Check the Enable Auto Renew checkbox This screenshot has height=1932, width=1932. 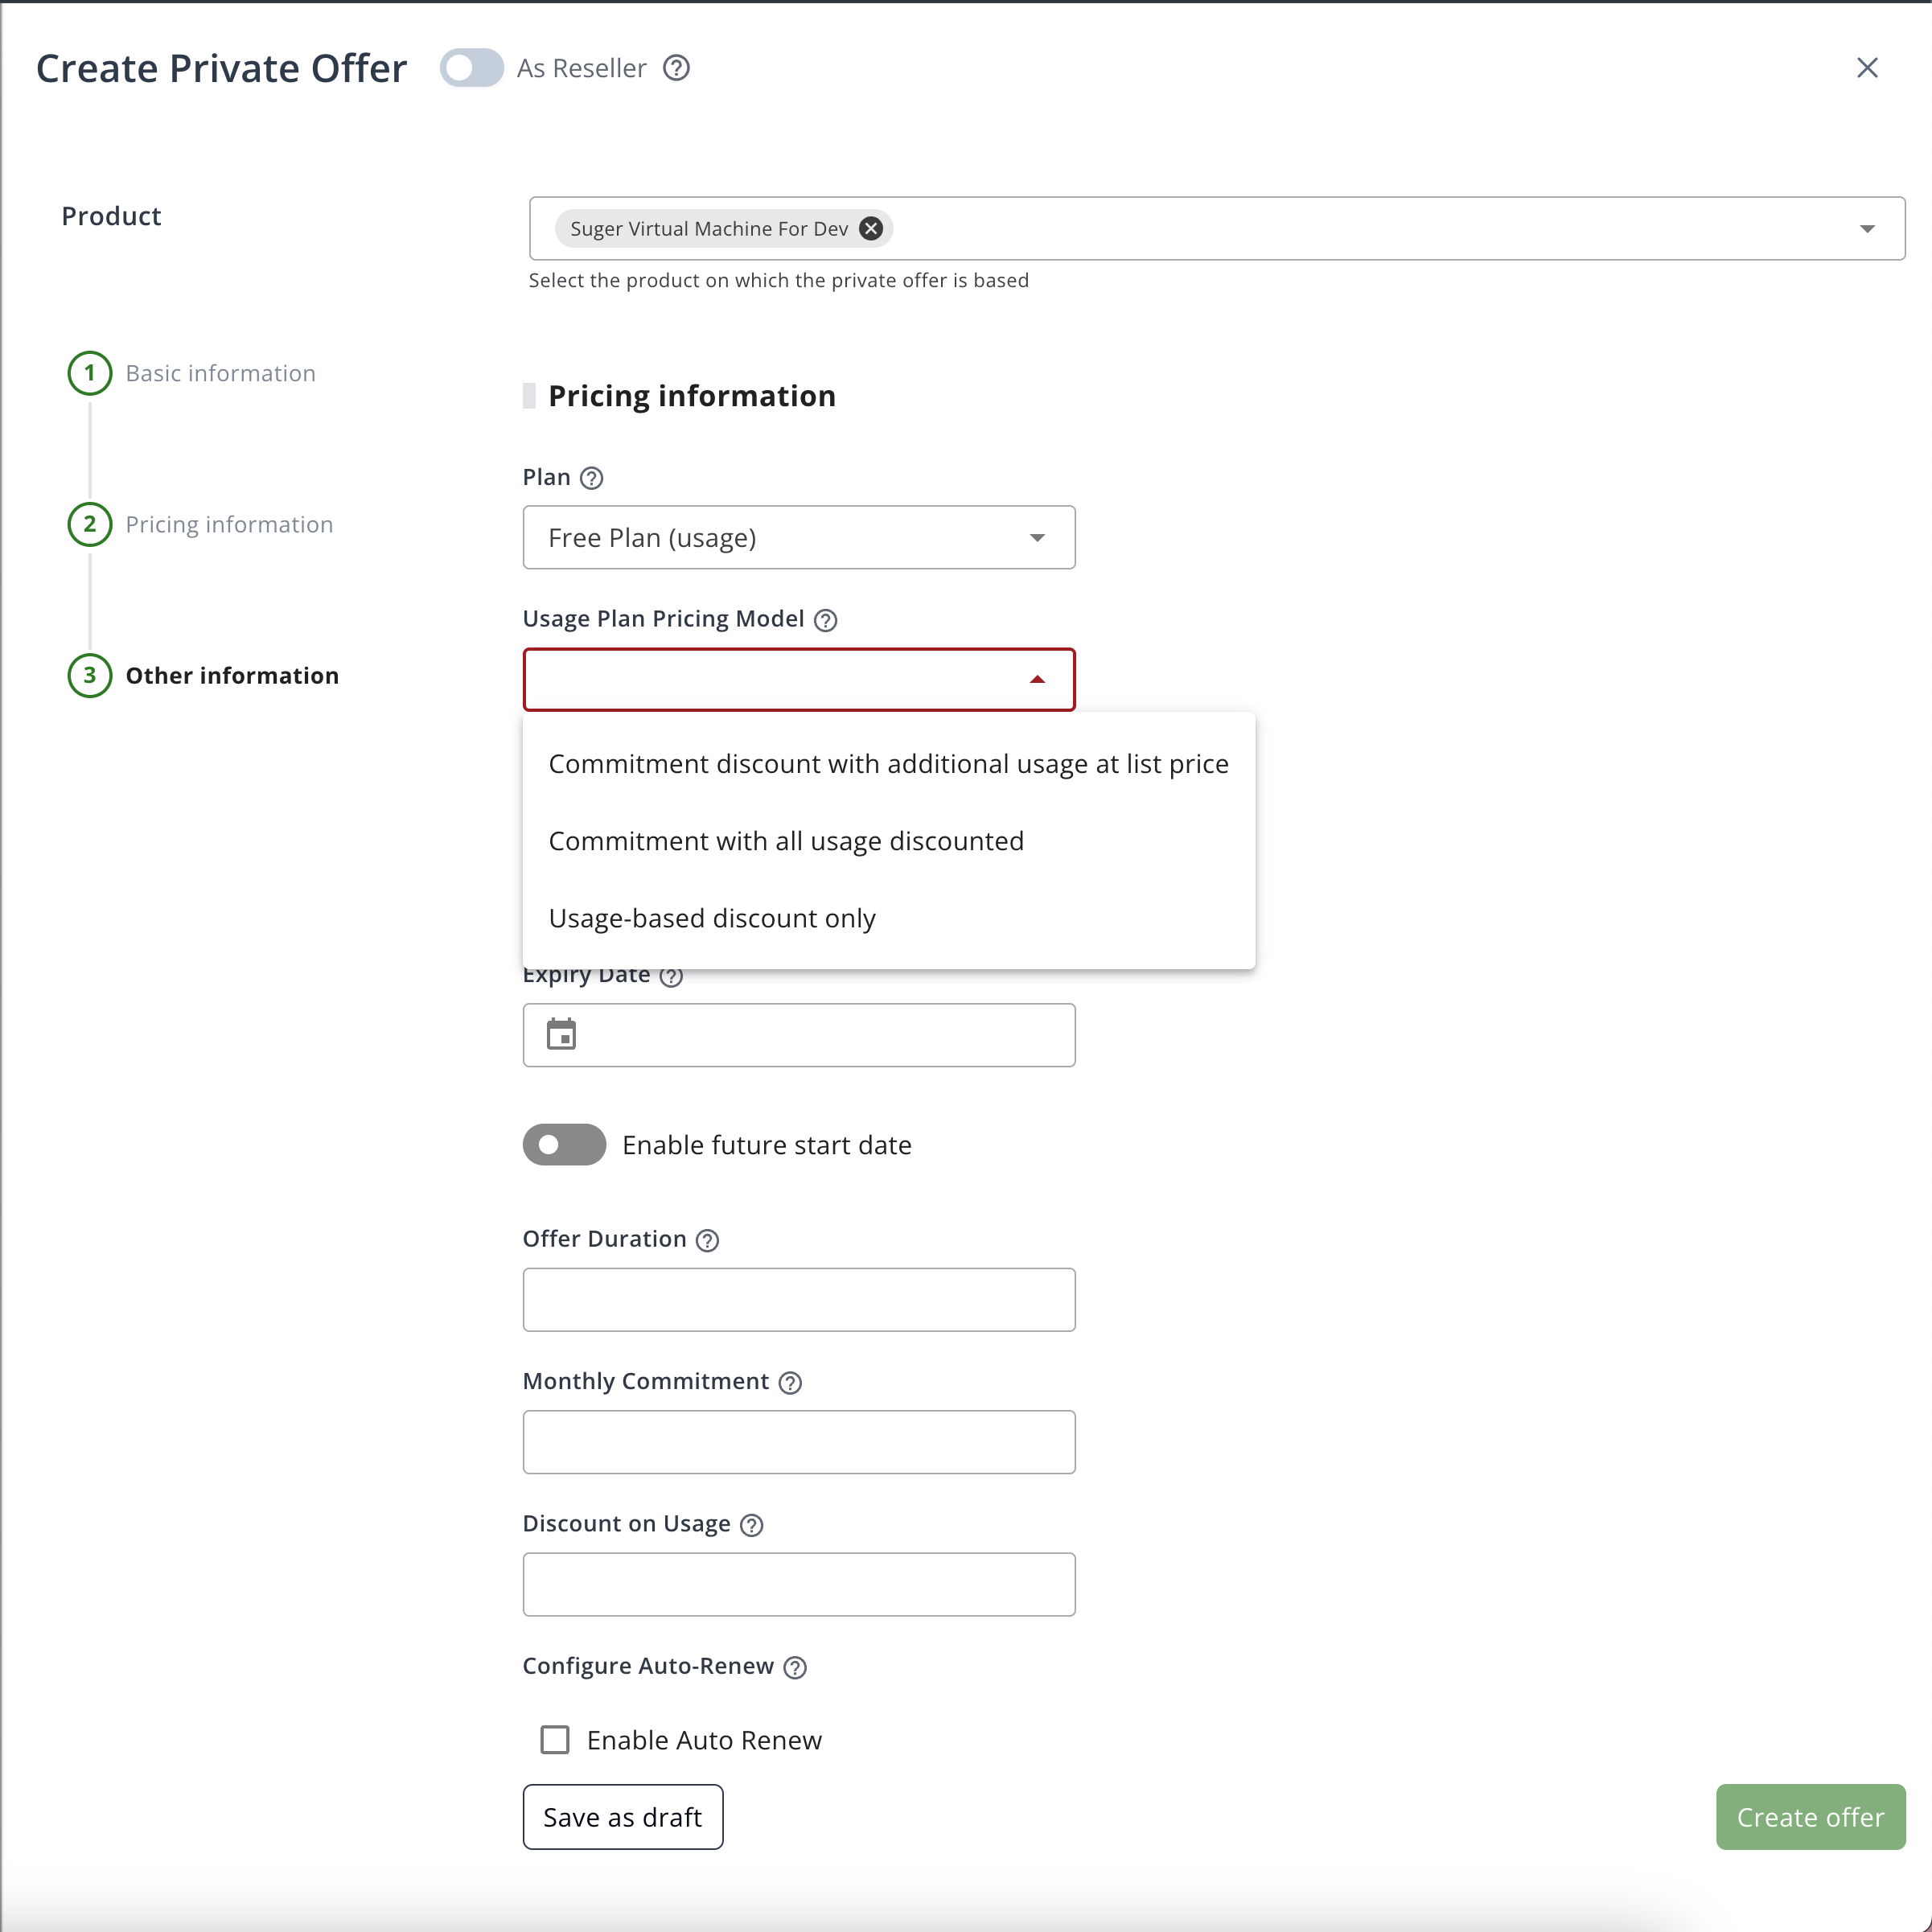coord(554,1740)
